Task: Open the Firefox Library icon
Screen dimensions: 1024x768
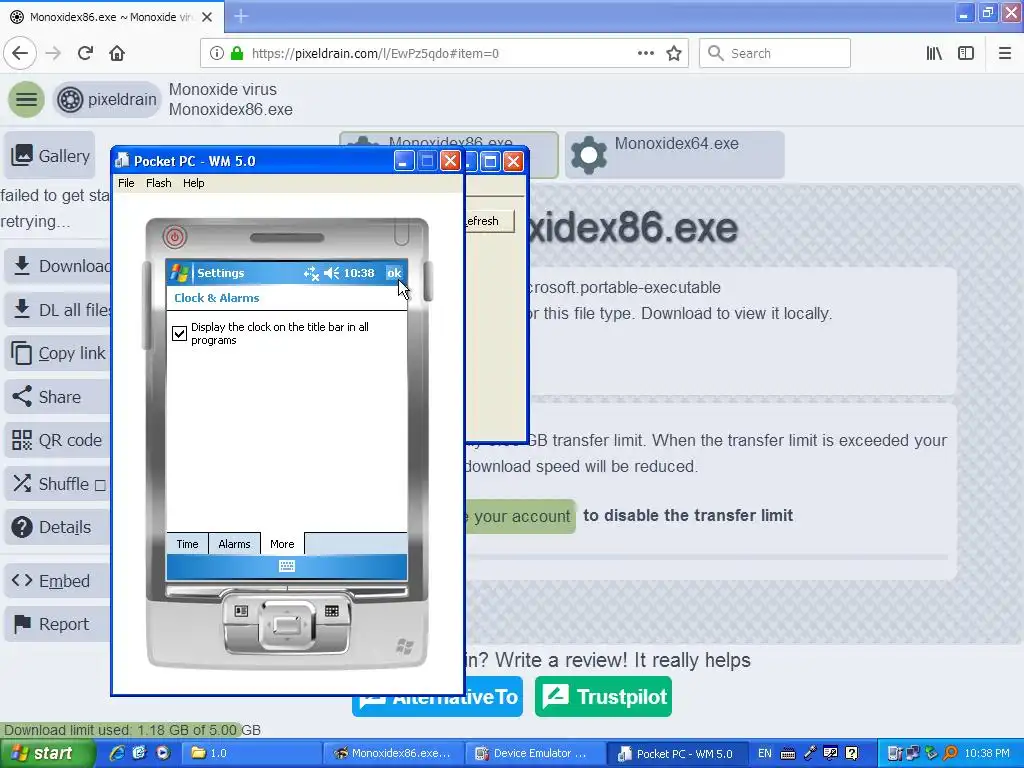Action: coord(934,53)
